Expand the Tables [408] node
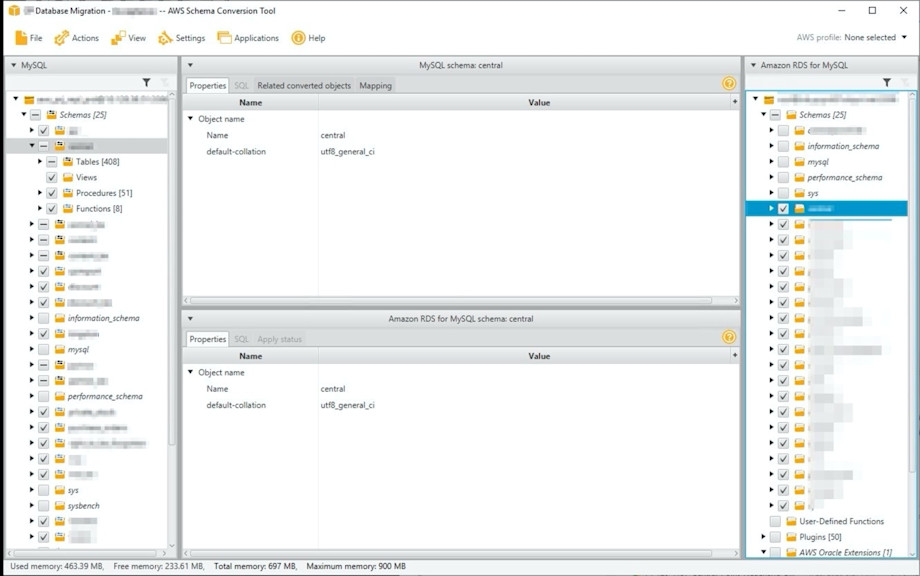Viewport: 920px width, 576px height. tap(40, 161)
